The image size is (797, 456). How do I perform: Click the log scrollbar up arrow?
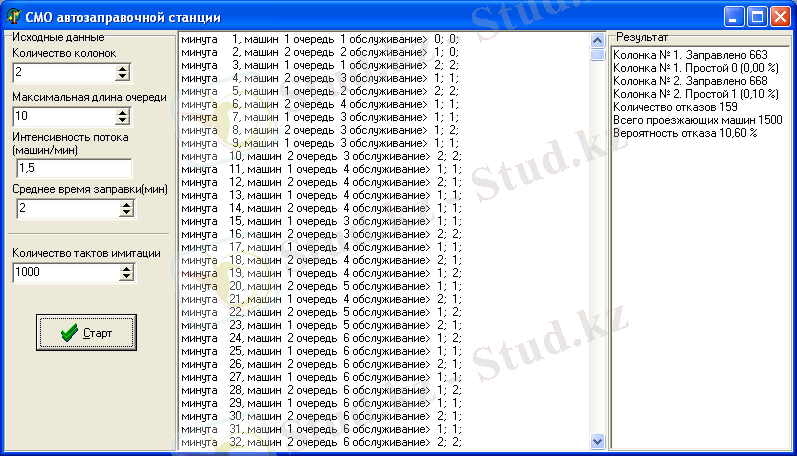[x=597, y=40]
